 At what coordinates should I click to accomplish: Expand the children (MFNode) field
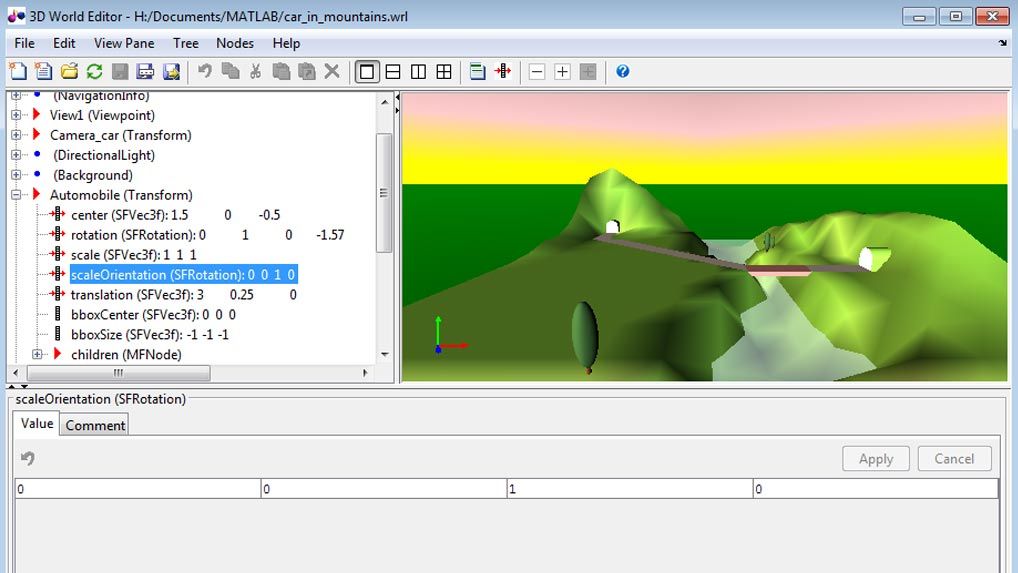pyautogui.click(x=37, y=354)
